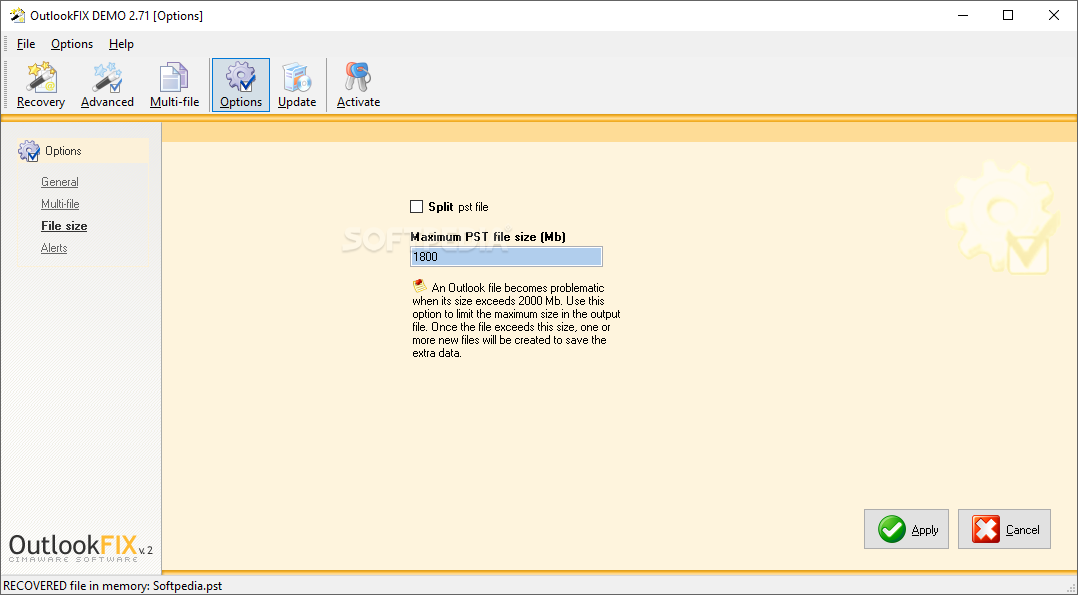The width and height of the screenshot is (1078, 595).
Task: Click the OutlookFIX app icon in the title bar
Action: pyautogui.click(x=16, y=15)
